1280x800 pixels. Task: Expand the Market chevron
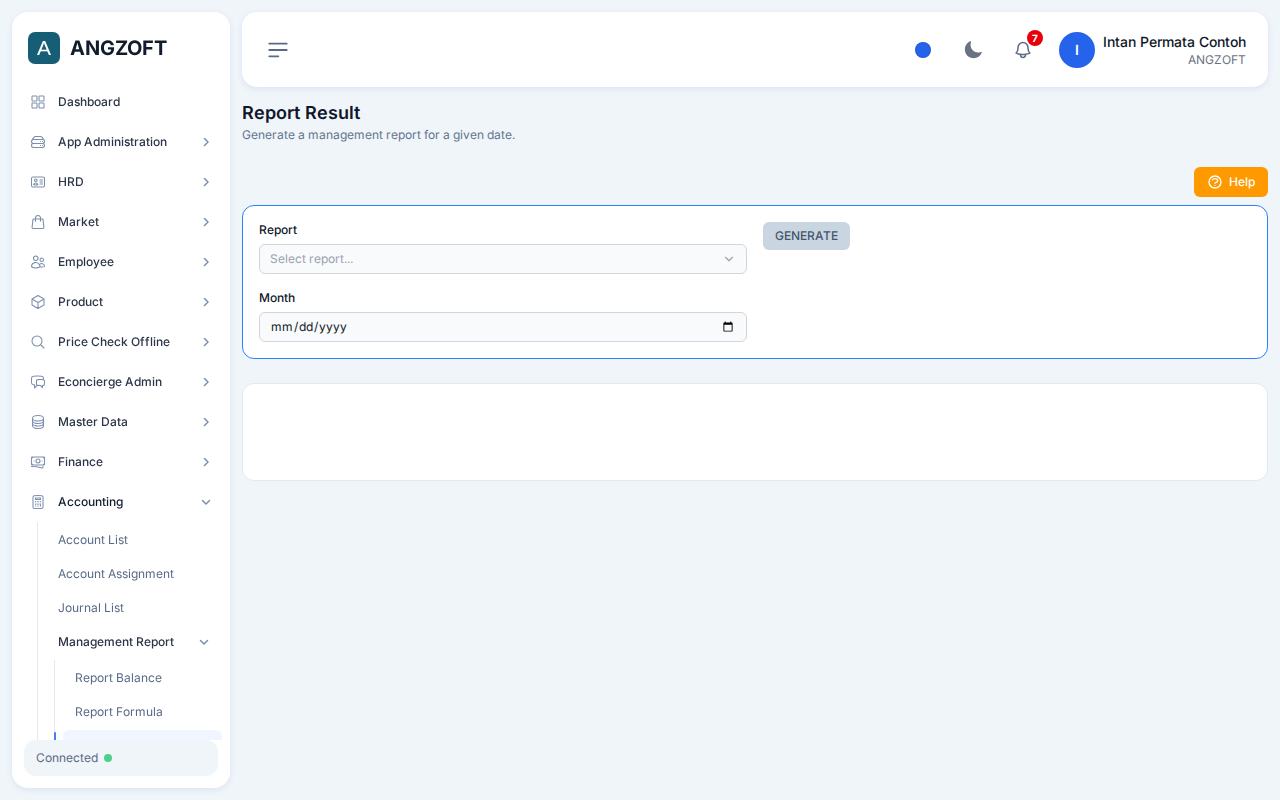pos(206,222)
